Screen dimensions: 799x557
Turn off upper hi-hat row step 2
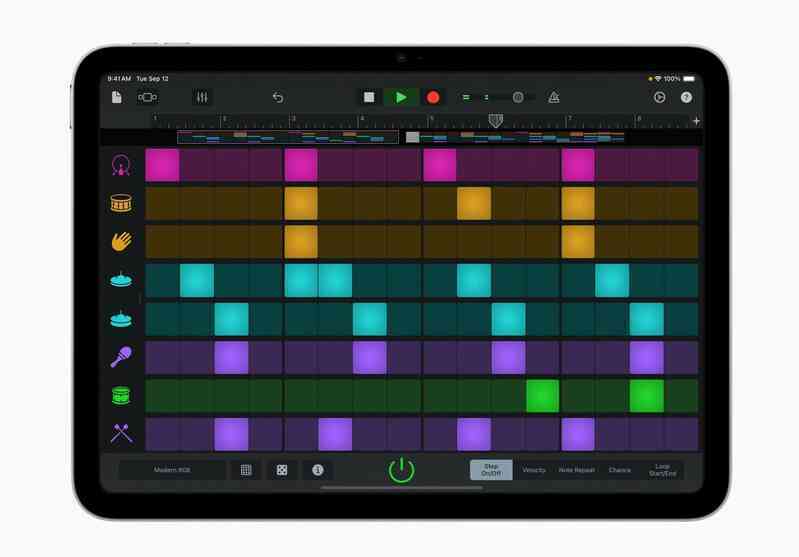pos(197,280)
